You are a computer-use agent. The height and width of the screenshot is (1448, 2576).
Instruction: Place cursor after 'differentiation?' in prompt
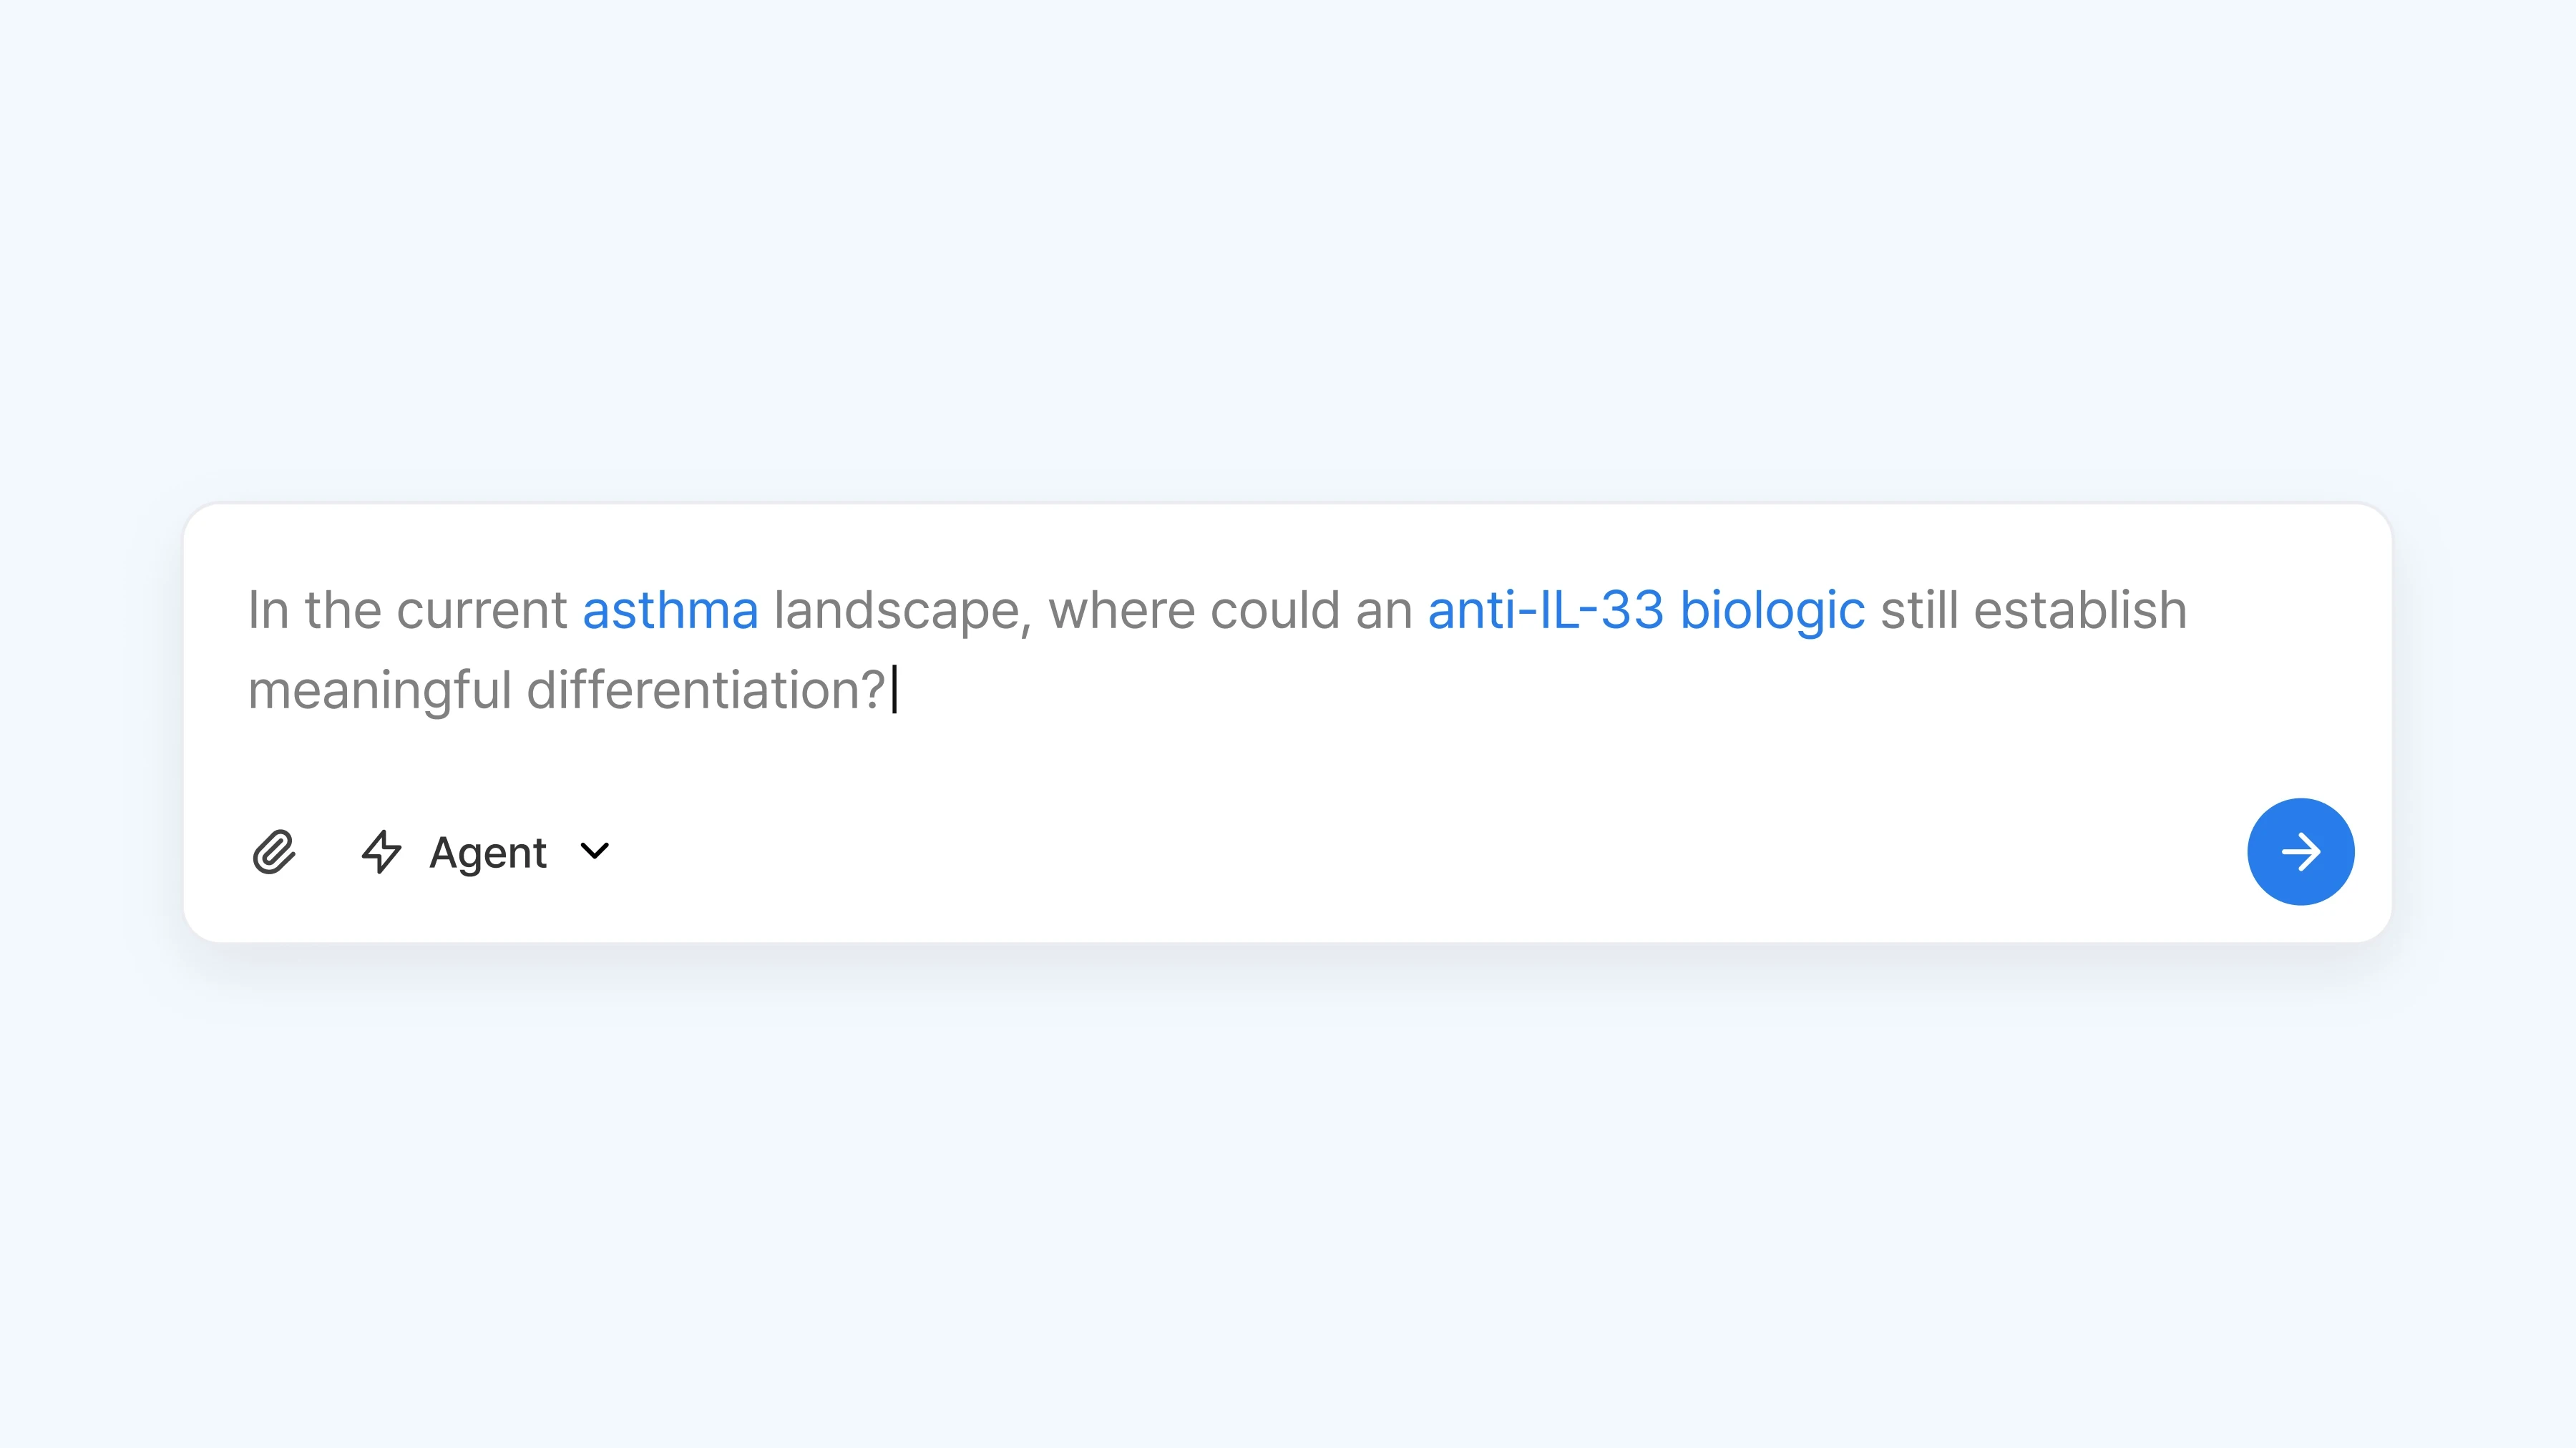coord(892,690)
